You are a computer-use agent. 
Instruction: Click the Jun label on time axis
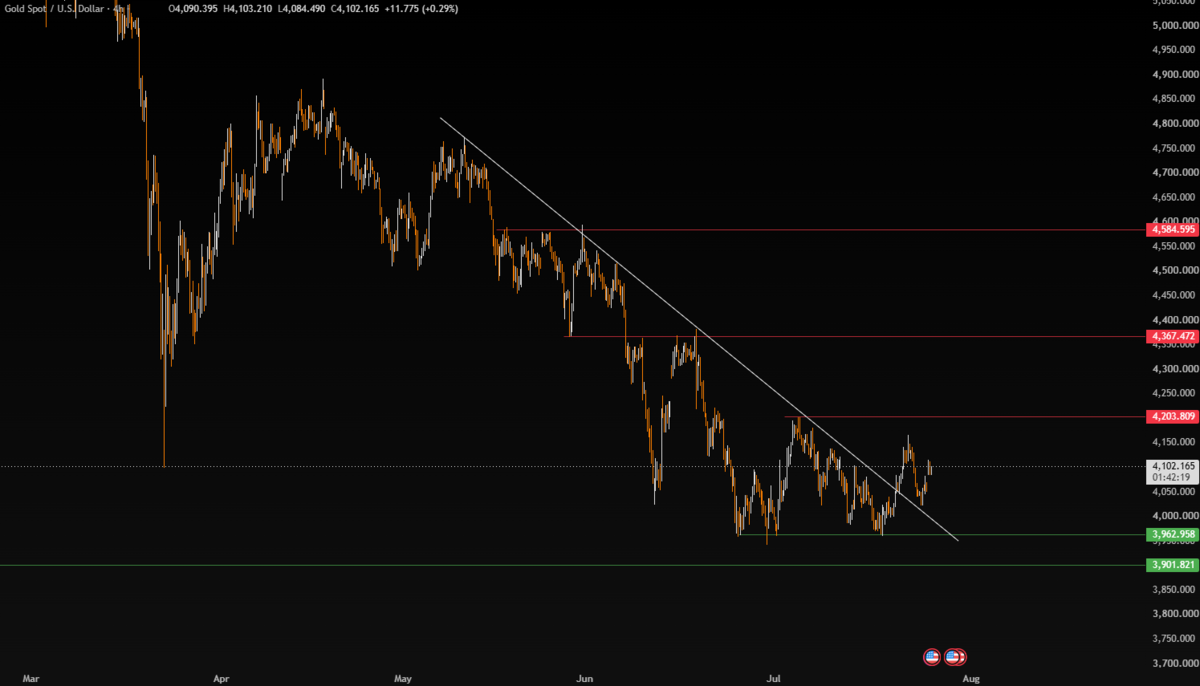click(585, 679)
